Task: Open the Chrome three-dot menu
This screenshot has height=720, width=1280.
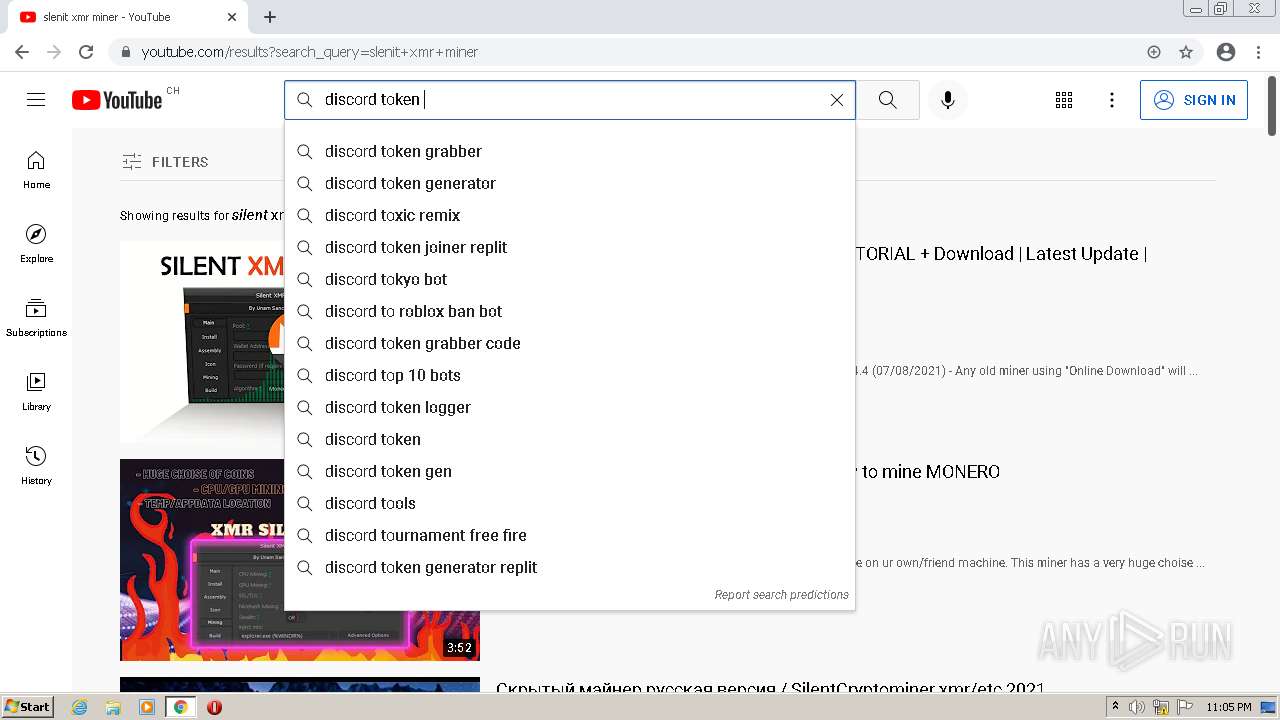Action: [x=1257, y=52]
